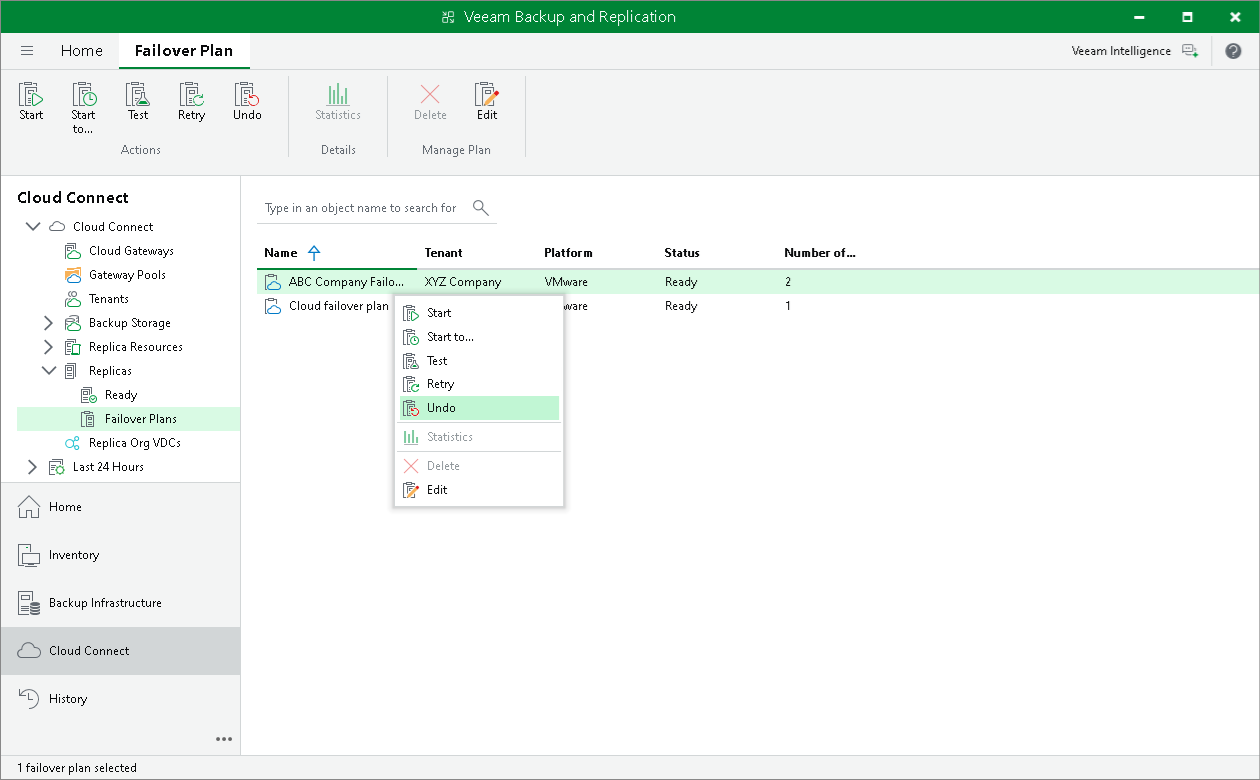Choose Undo in the context menu
The image size is (1260, 780).
479,408
